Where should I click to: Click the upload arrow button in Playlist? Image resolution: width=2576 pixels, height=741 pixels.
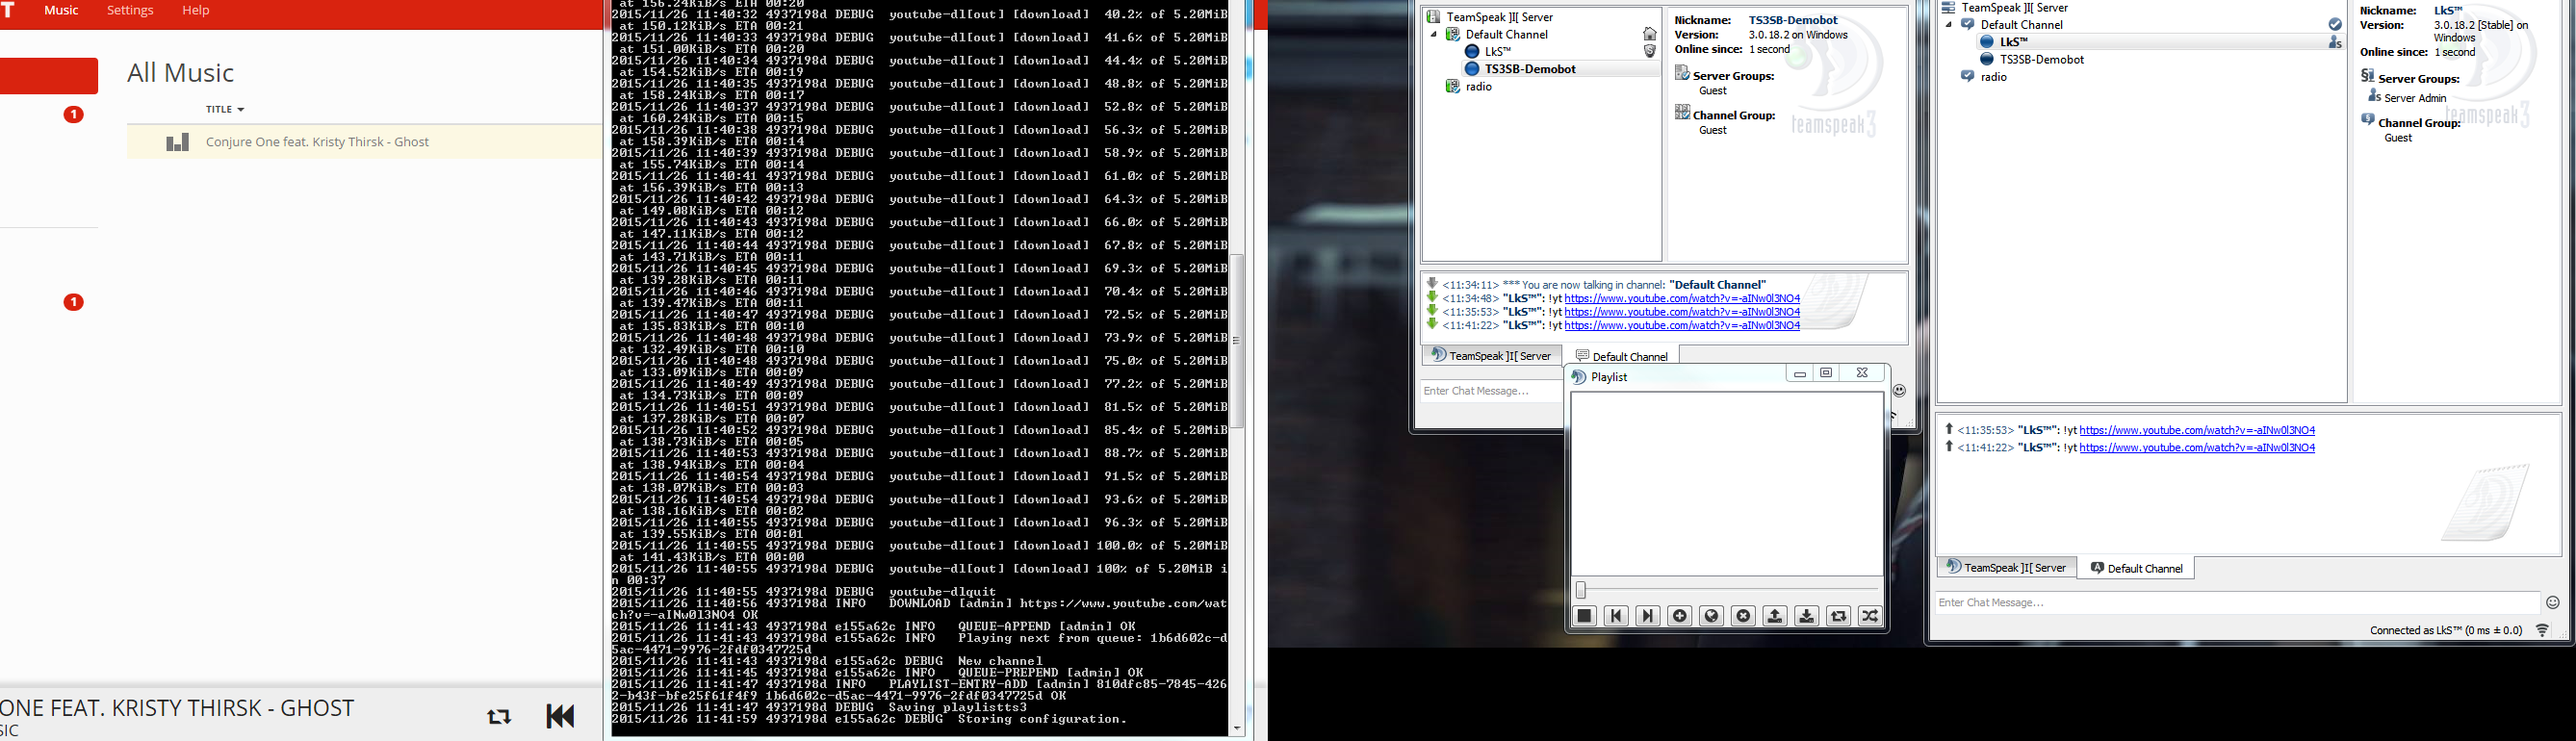[1775, 616]
